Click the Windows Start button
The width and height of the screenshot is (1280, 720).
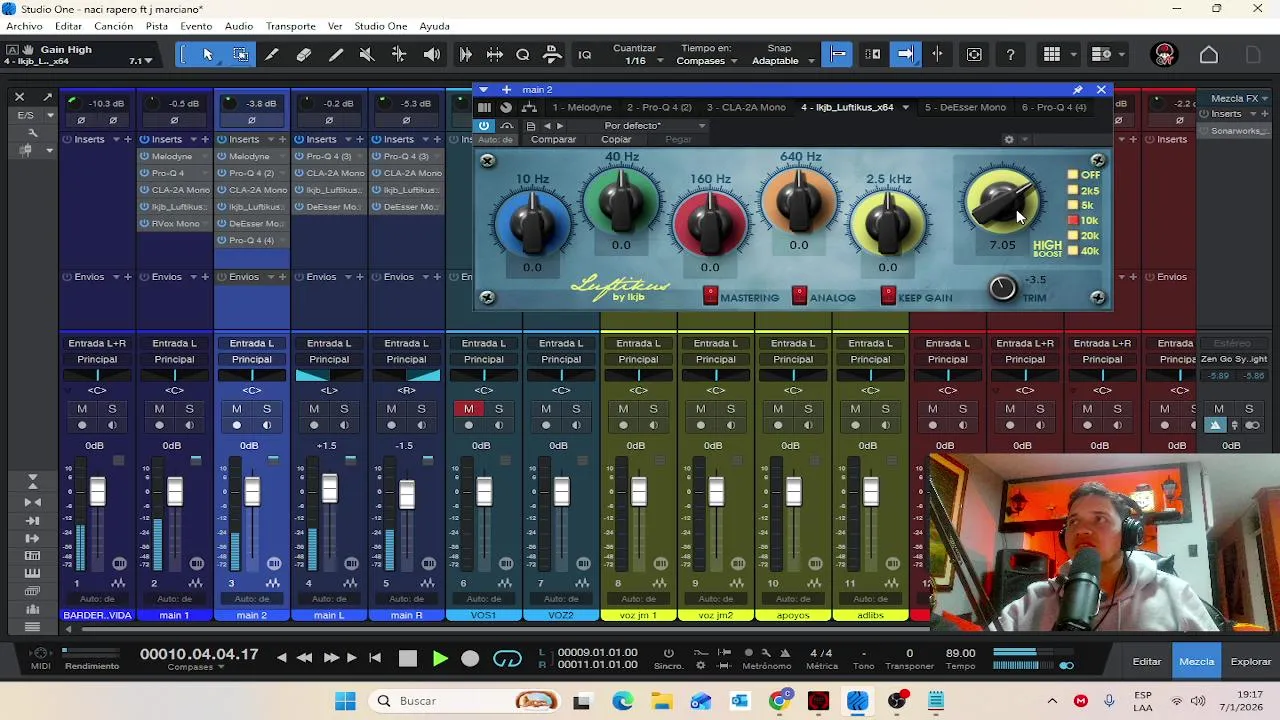tap(345, 701)
